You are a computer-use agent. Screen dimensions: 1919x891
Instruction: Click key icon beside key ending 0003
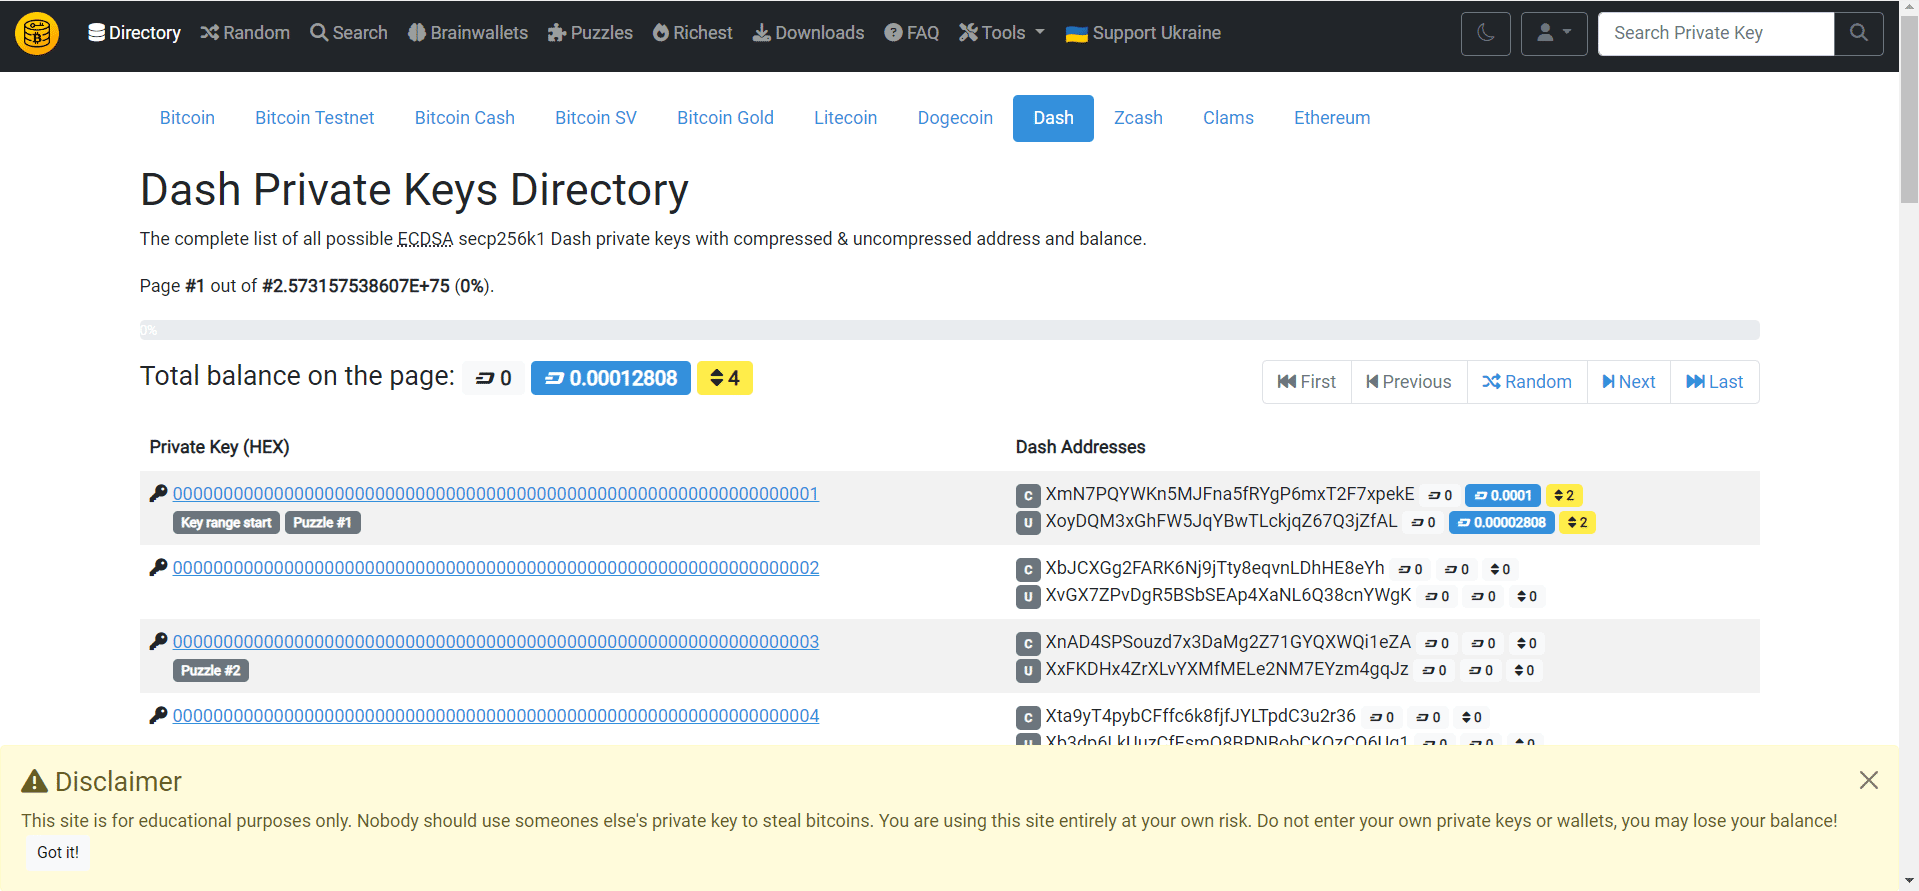coord(158,641)
